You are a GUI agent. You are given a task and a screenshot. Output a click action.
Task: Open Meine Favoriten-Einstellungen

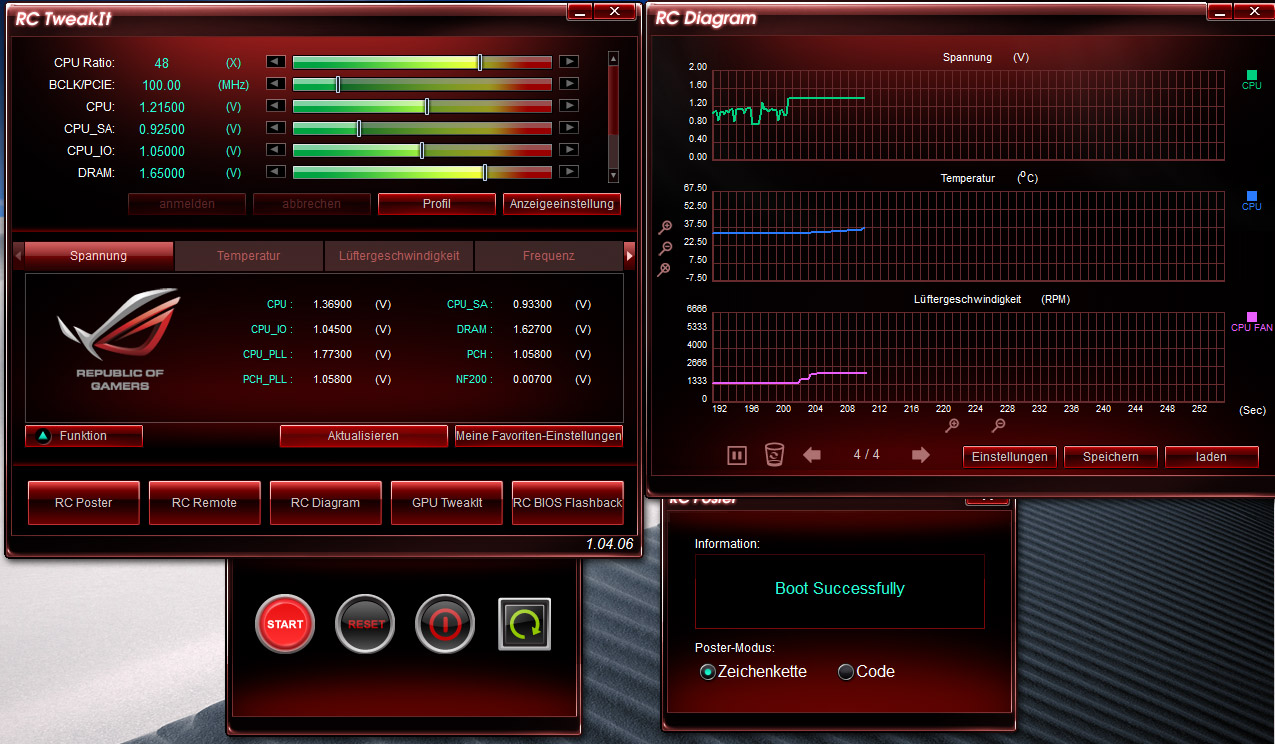coord(539,436)
